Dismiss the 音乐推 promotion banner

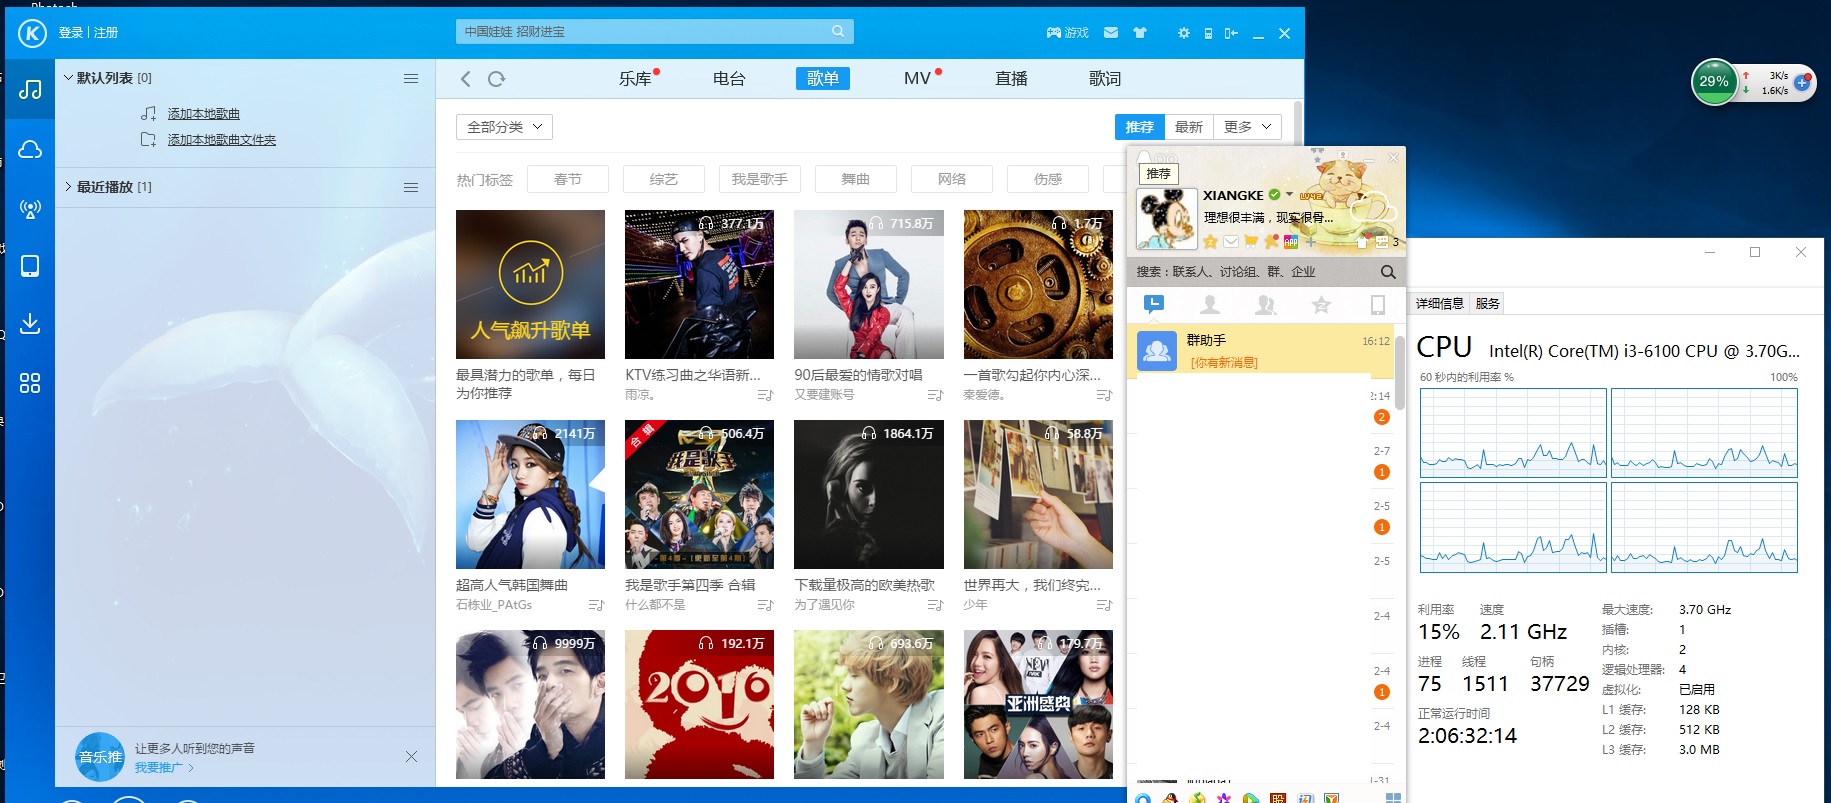(411, 757)
